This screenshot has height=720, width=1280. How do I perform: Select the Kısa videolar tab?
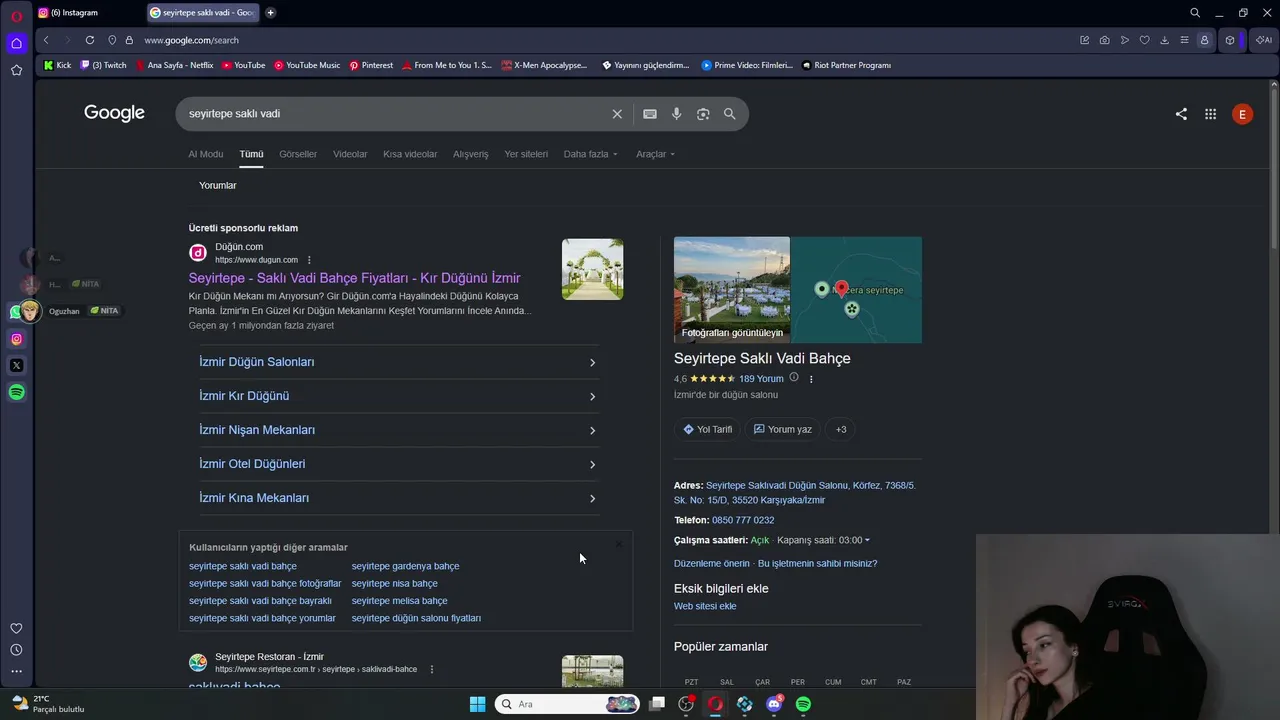point(410,154)
